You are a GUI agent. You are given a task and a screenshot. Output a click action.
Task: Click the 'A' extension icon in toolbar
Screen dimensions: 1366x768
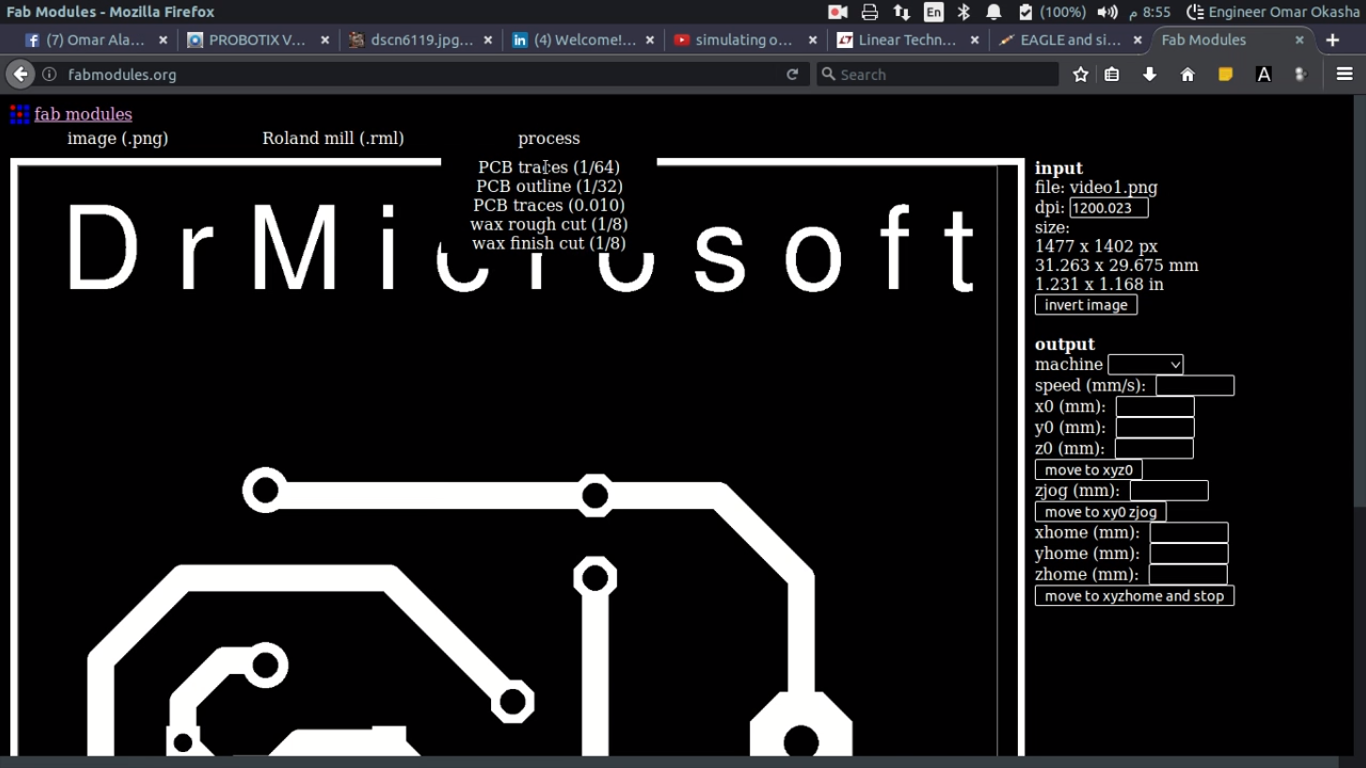pos(1264,74)
